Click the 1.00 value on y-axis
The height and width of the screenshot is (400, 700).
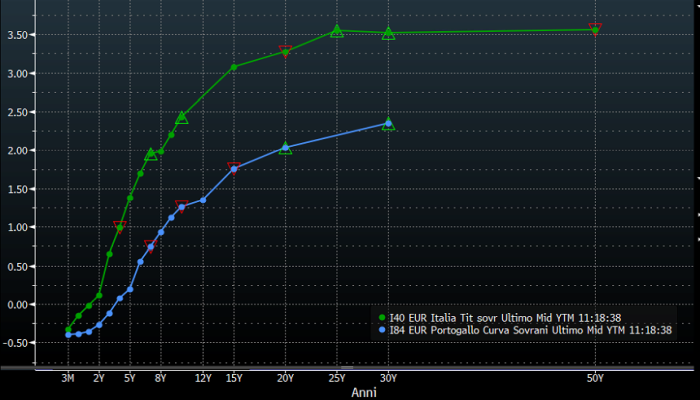coord(18,227)
